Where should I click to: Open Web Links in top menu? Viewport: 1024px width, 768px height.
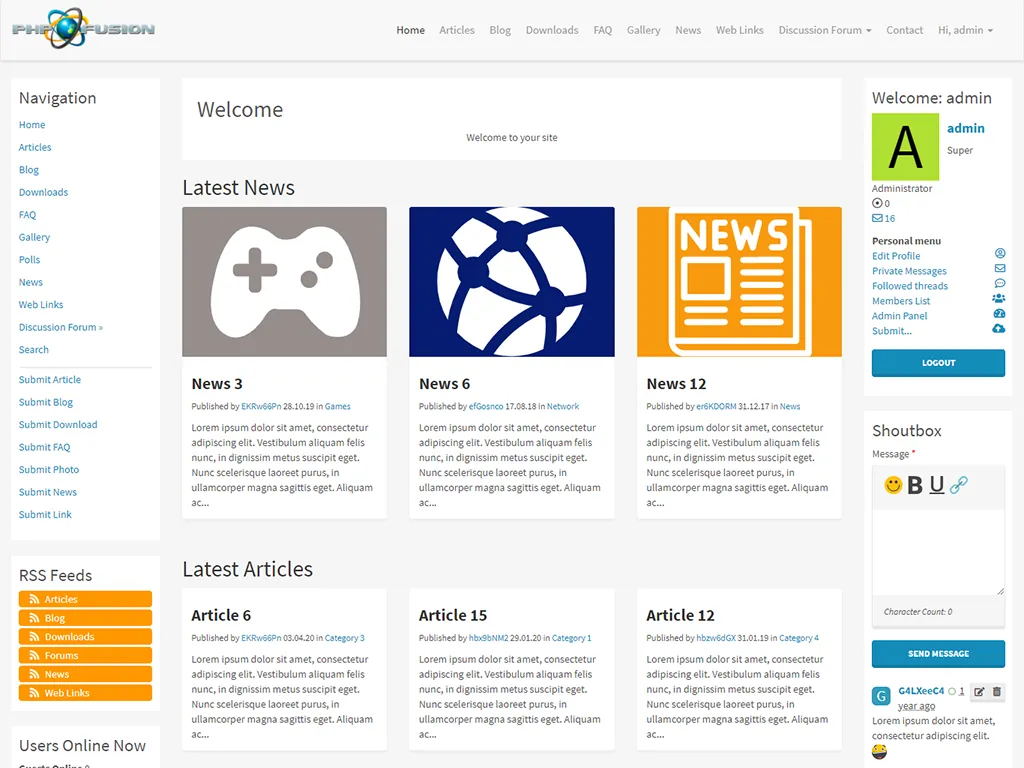click(739, 30)
